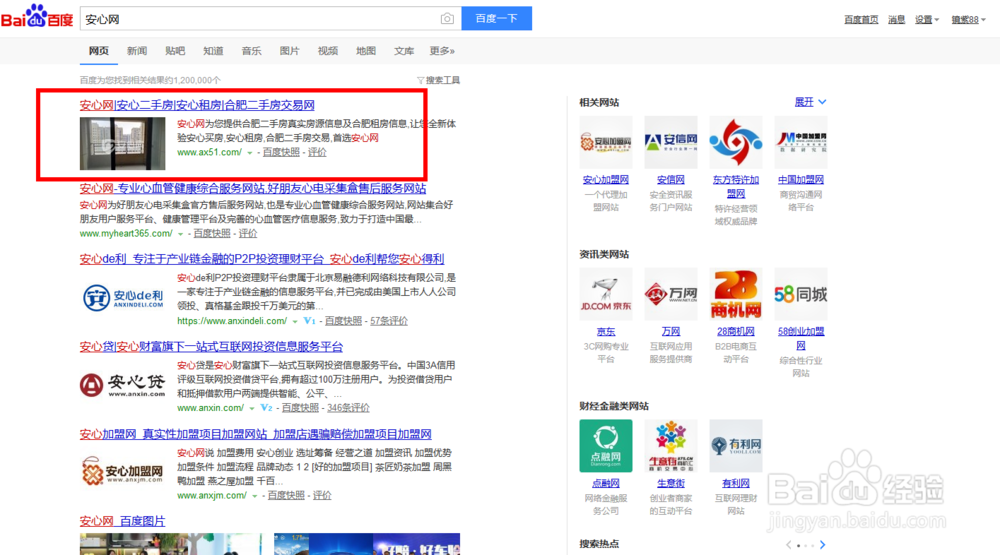Expand 相关网站 with 展开
The image size is (1000, 555).
tap(810, 102)
